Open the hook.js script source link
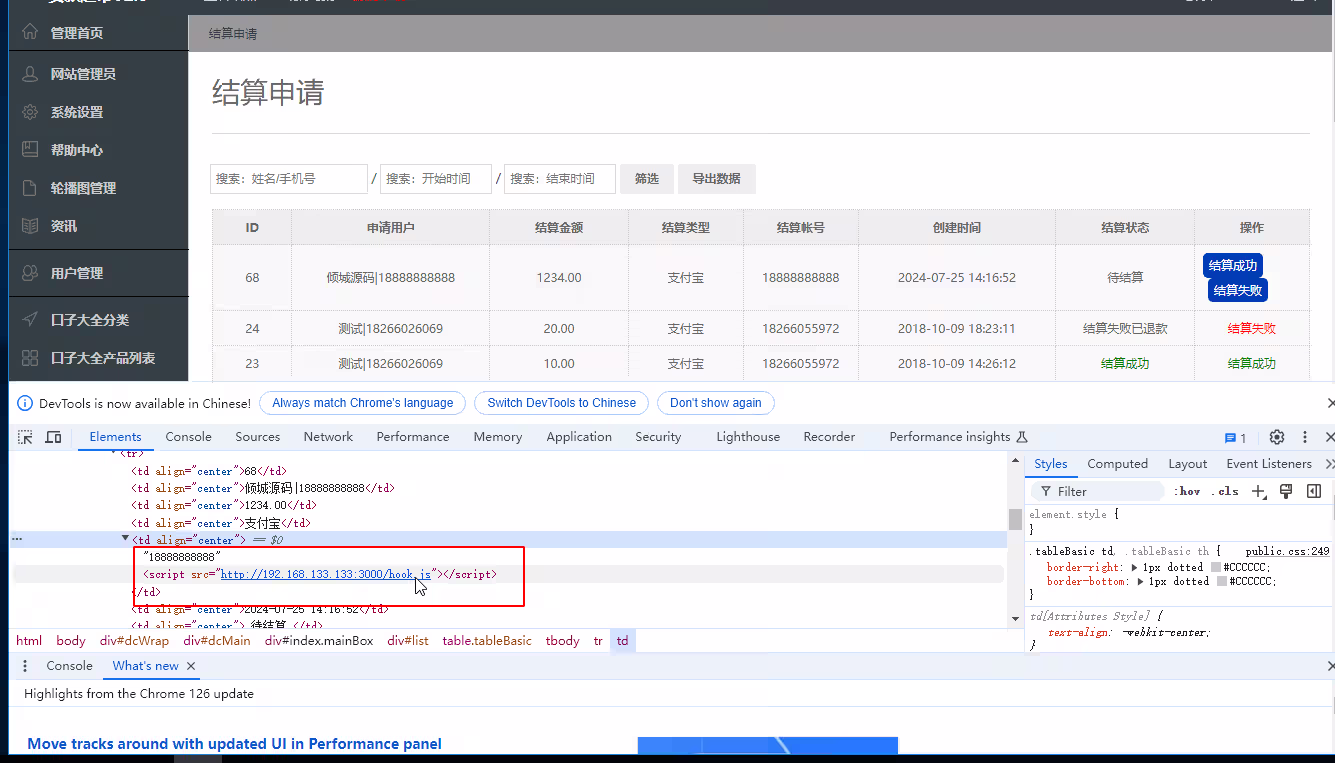This screenshot has height=763, width=1335. coord(325,575)
